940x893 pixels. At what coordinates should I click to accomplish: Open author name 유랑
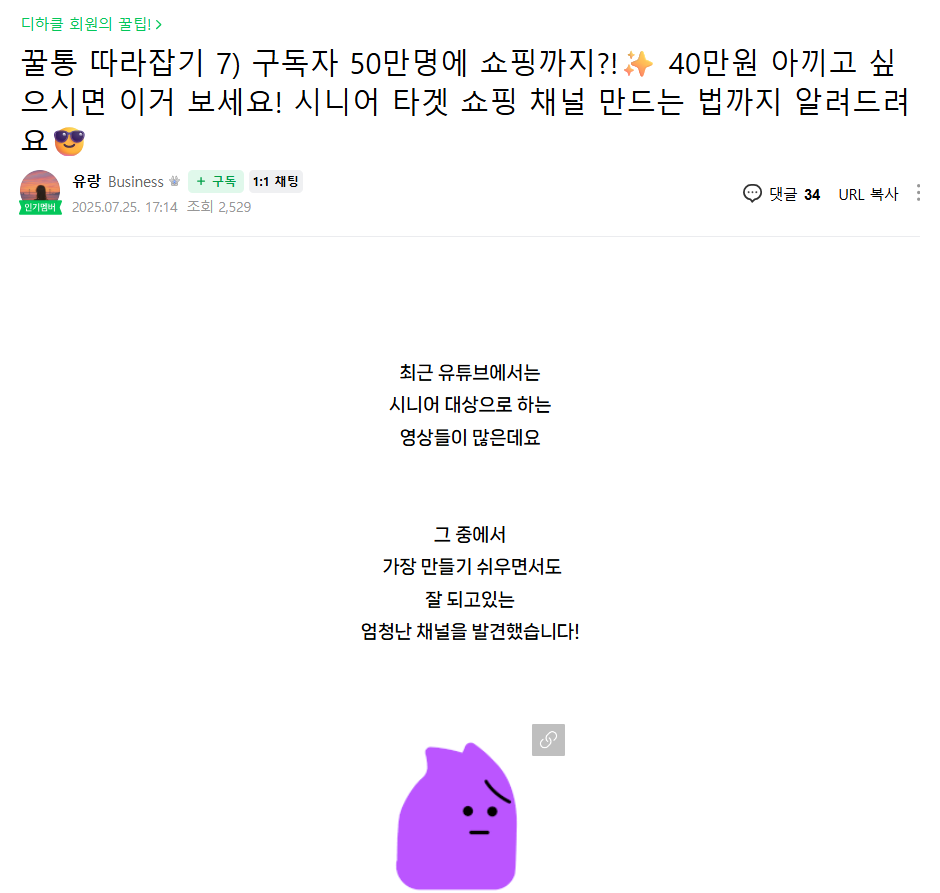coord(86,181)
